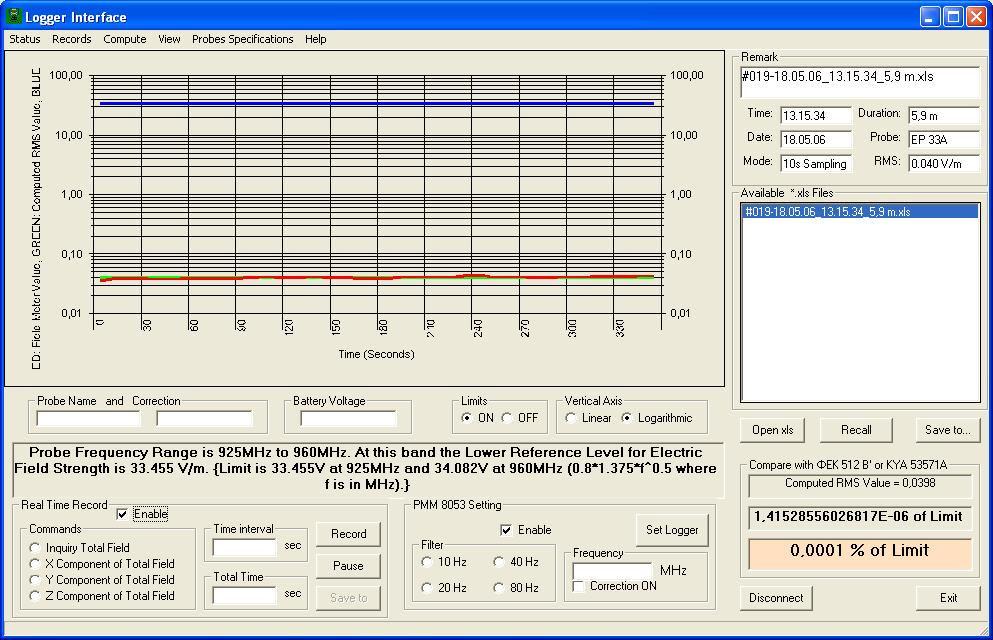This screenshot has height=640, width=993.
Task: Click the Time (Seconds) axis label
Action: 376,354
